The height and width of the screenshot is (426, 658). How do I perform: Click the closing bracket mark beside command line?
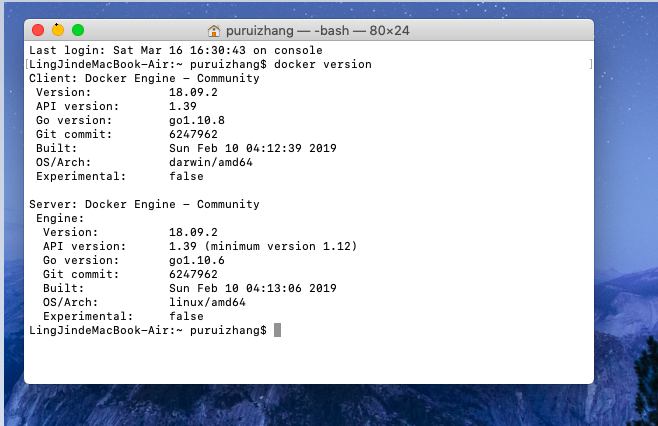click(x=590, y=64)
